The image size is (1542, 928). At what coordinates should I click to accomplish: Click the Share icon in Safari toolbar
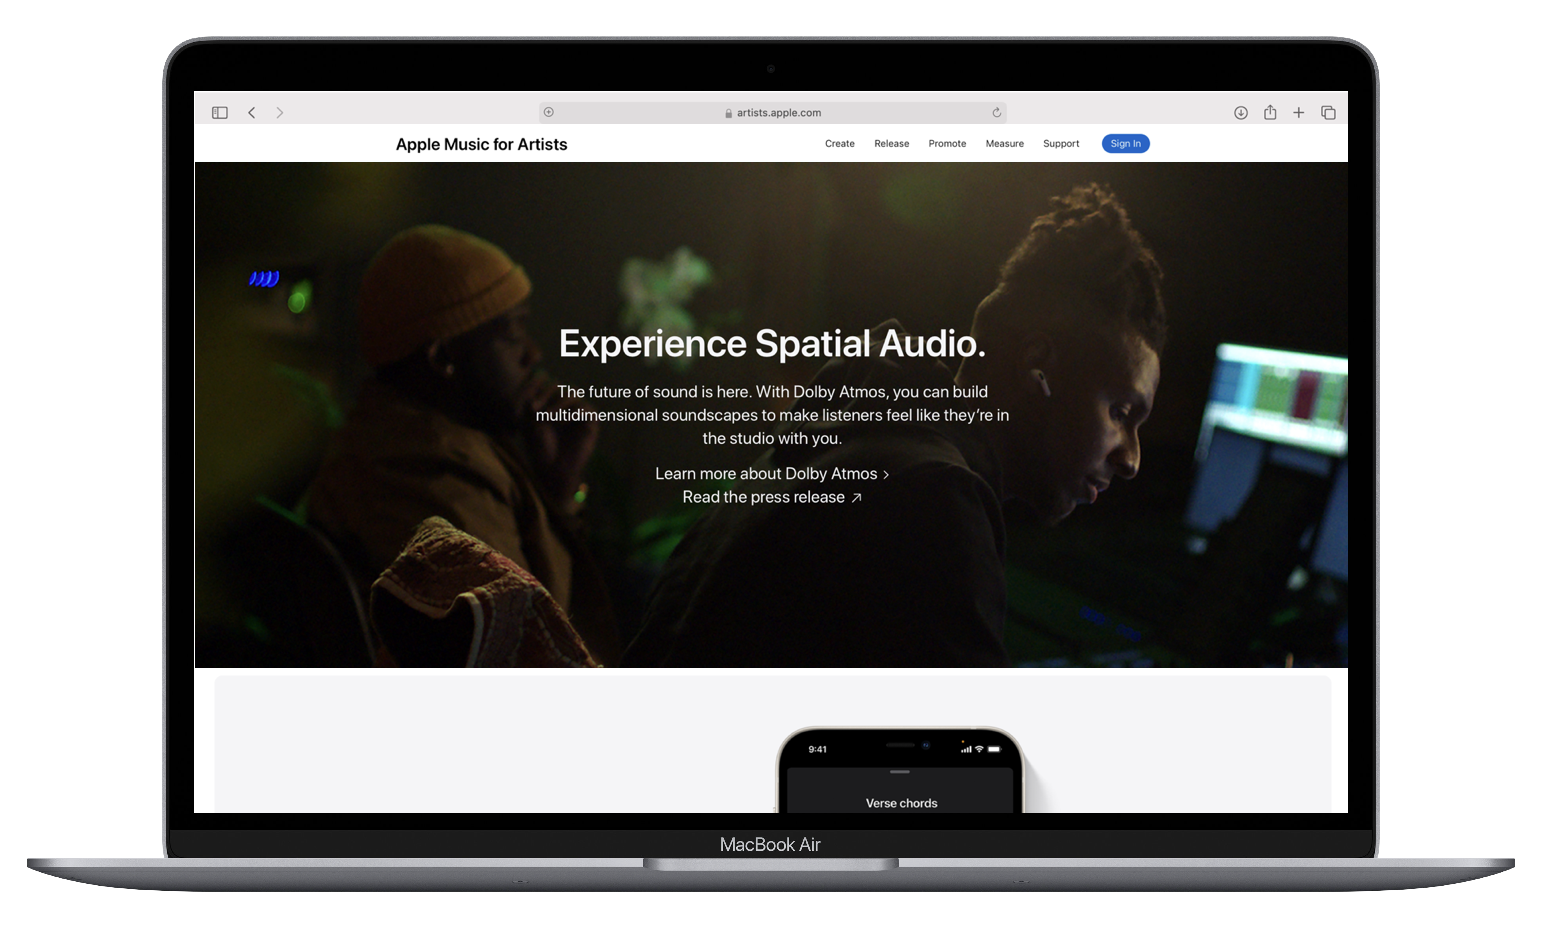[x=1270, y=113]
